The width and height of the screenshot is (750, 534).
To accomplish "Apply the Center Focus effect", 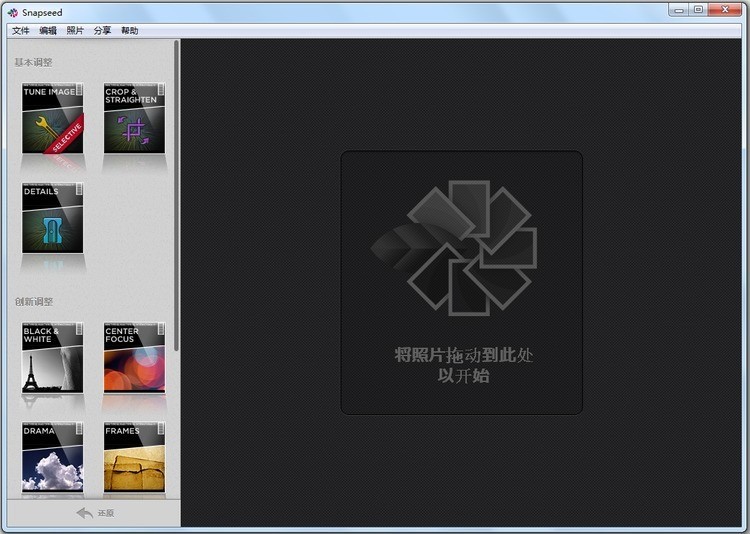I will 134,357.
